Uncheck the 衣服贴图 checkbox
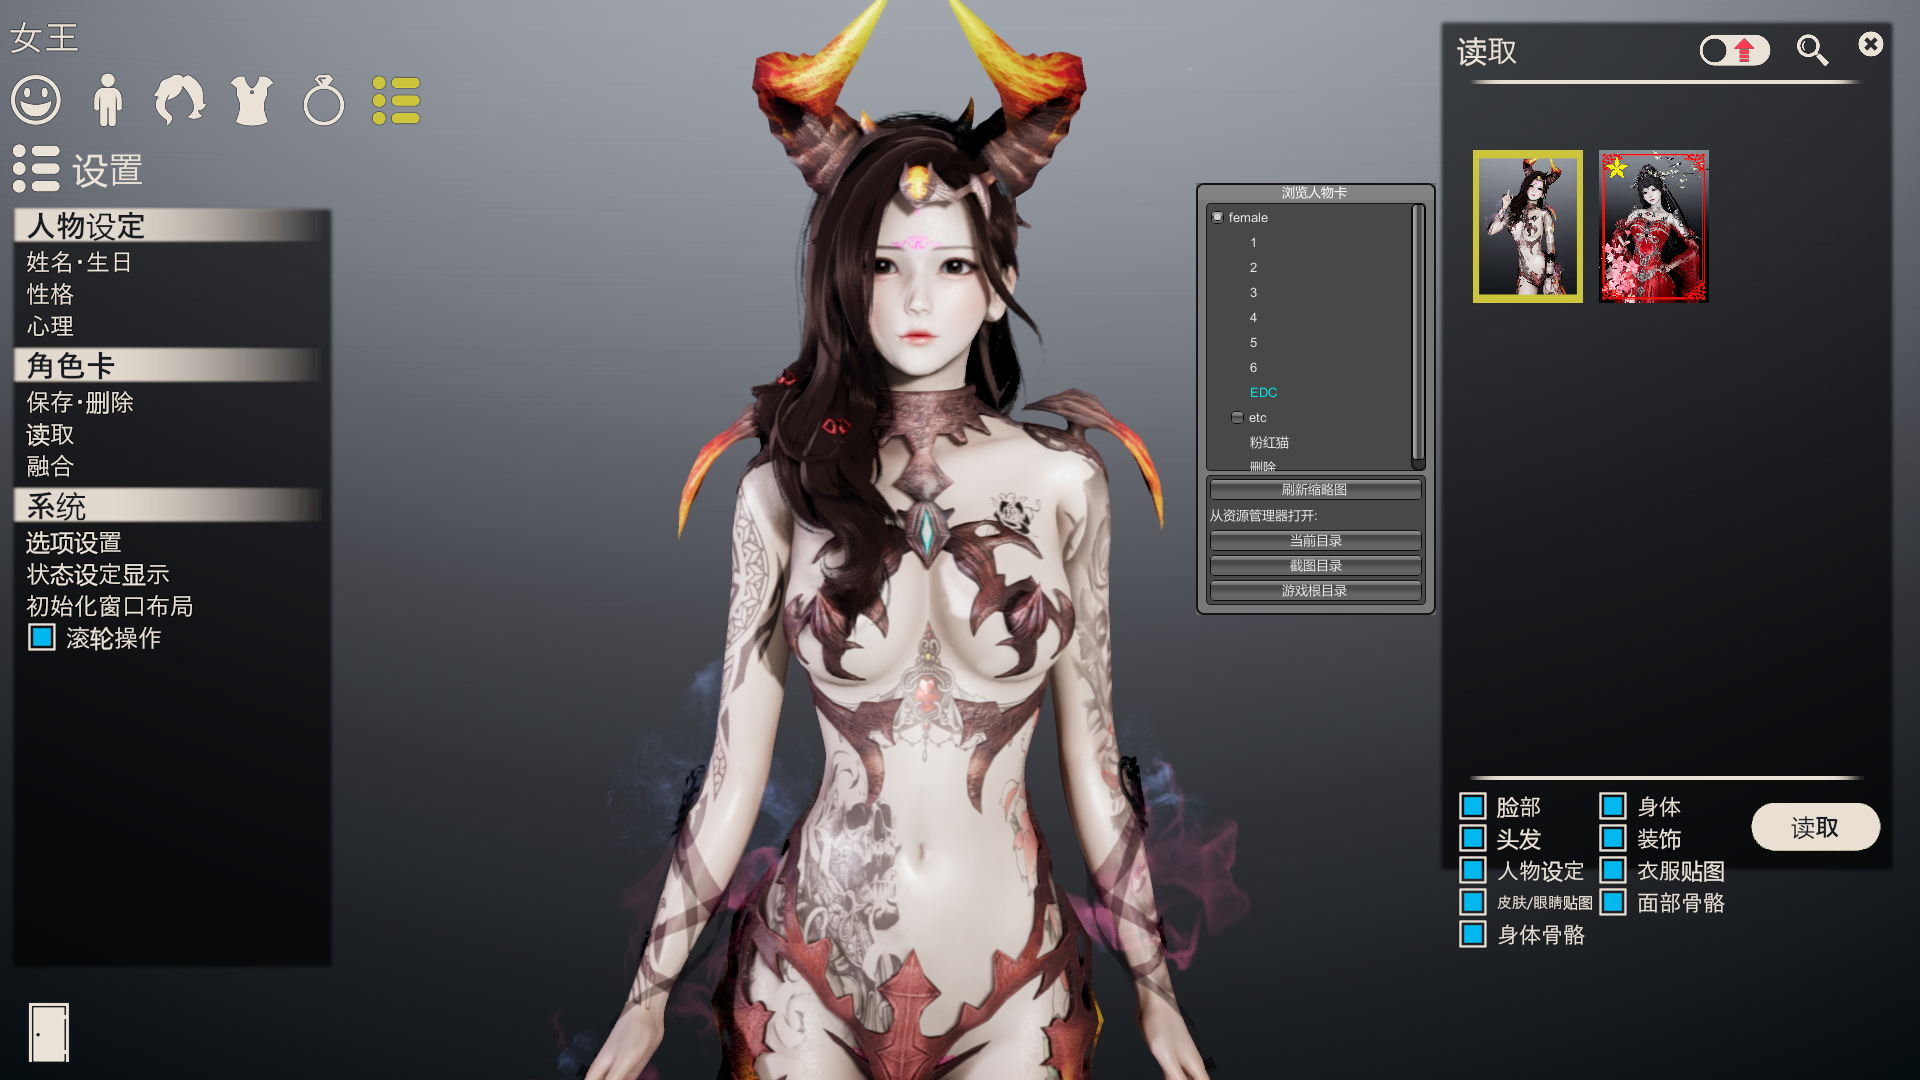 click(1613, 870)
